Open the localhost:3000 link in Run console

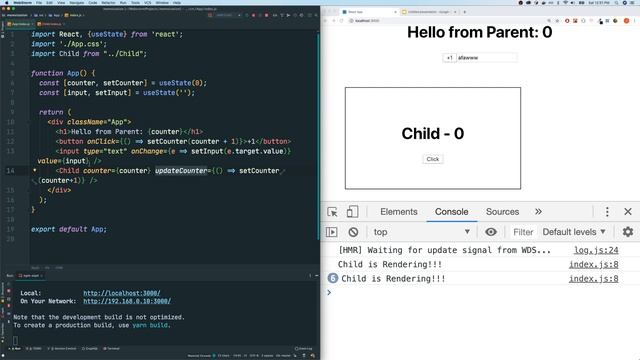122,293
